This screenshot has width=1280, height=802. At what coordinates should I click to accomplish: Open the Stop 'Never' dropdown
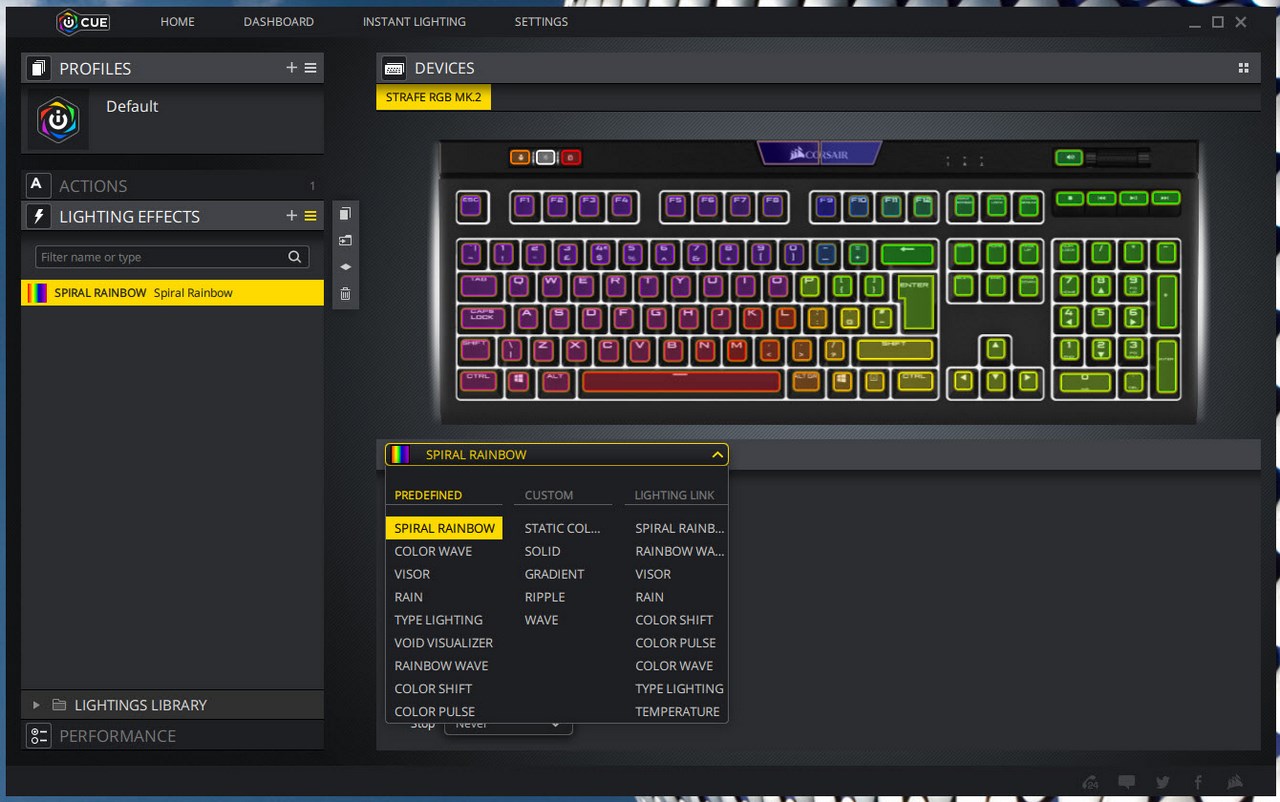tap(508, 726)
